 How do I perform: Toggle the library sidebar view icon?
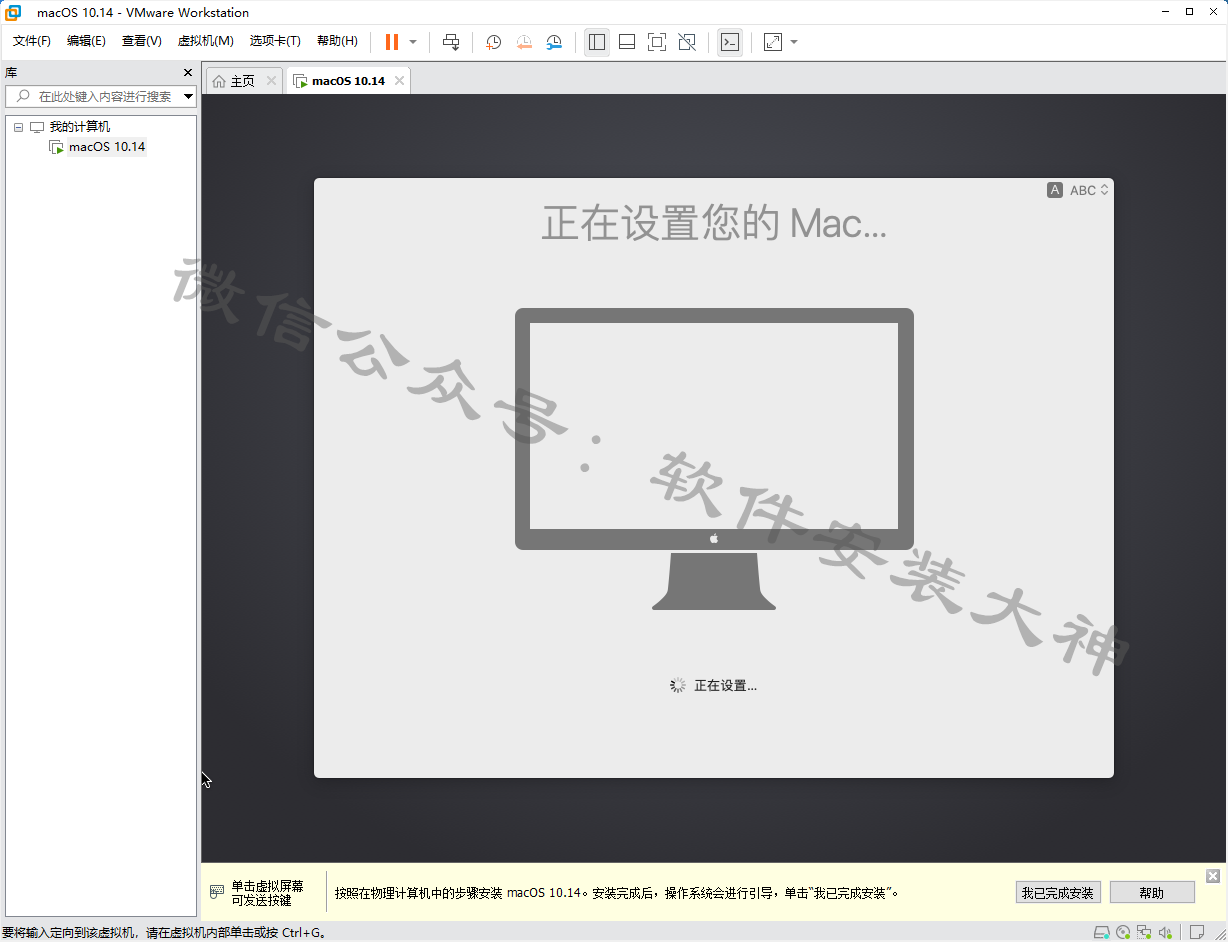click(597, 42)
